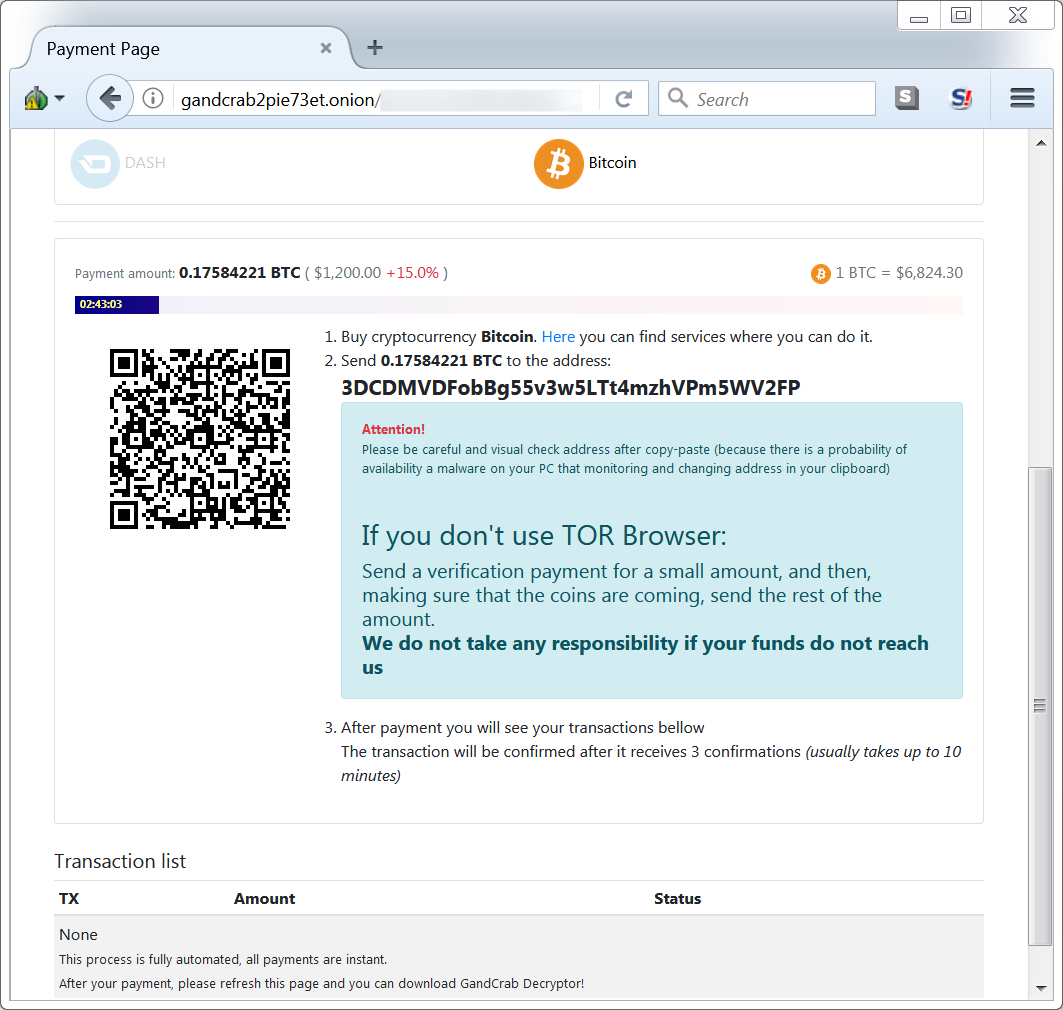The width and height of the screenshot is (1063, 1010).
Task: Close the browser window
Action: click(x=1018, y=16)
